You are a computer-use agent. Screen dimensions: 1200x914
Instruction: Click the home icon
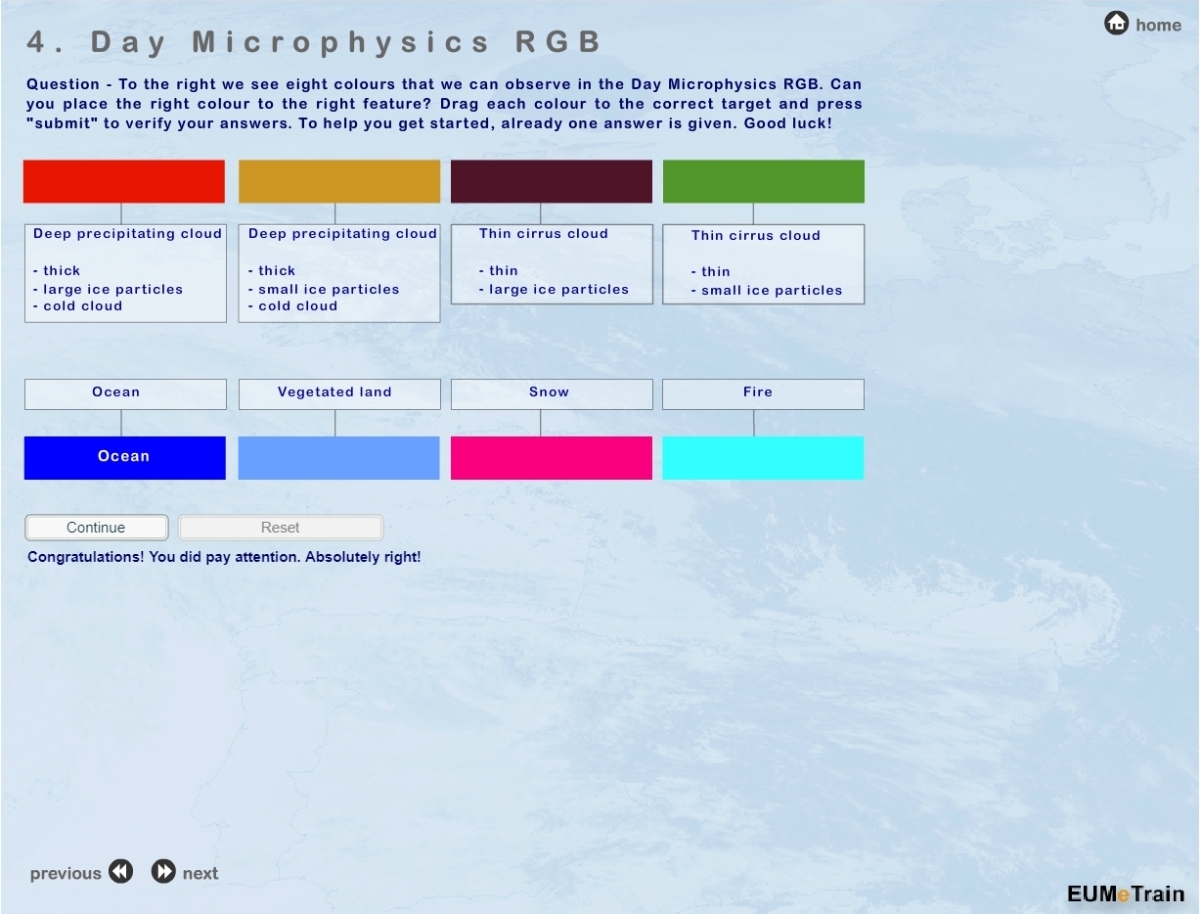click(x=1116, y=23)
